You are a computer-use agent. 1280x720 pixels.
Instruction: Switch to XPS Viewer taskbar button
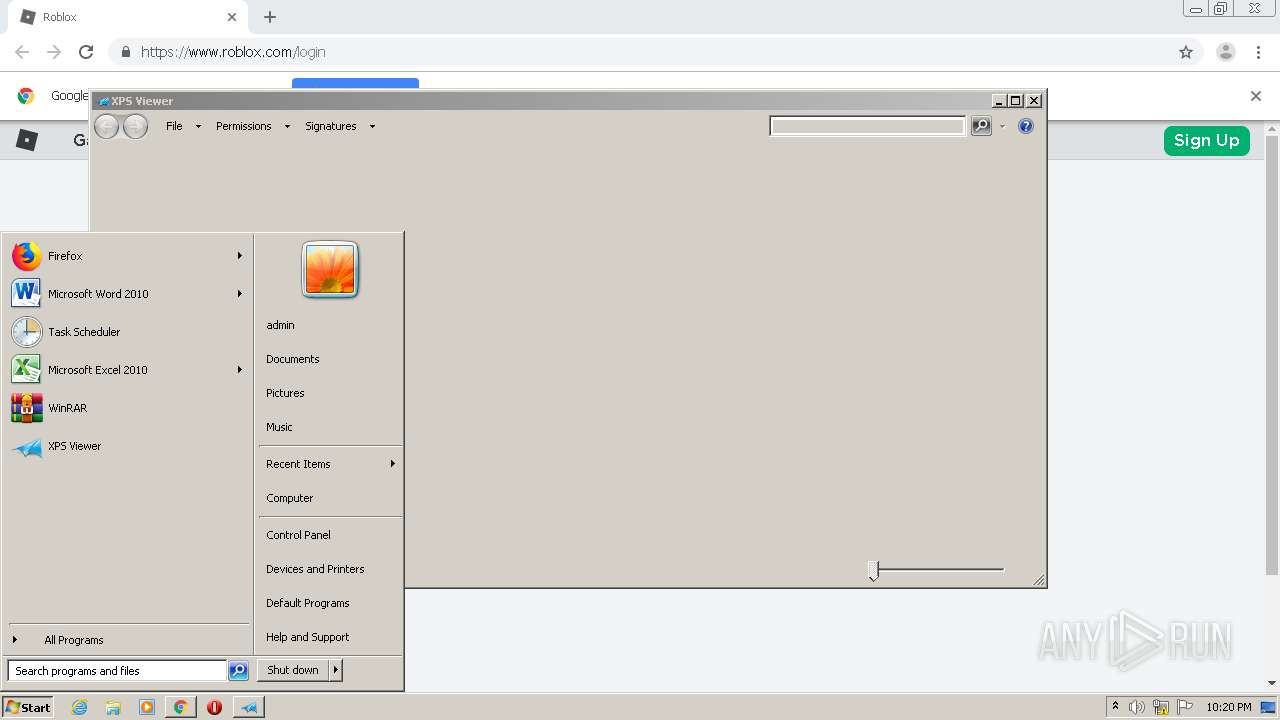pyautogui.click(x=249, y=707)
